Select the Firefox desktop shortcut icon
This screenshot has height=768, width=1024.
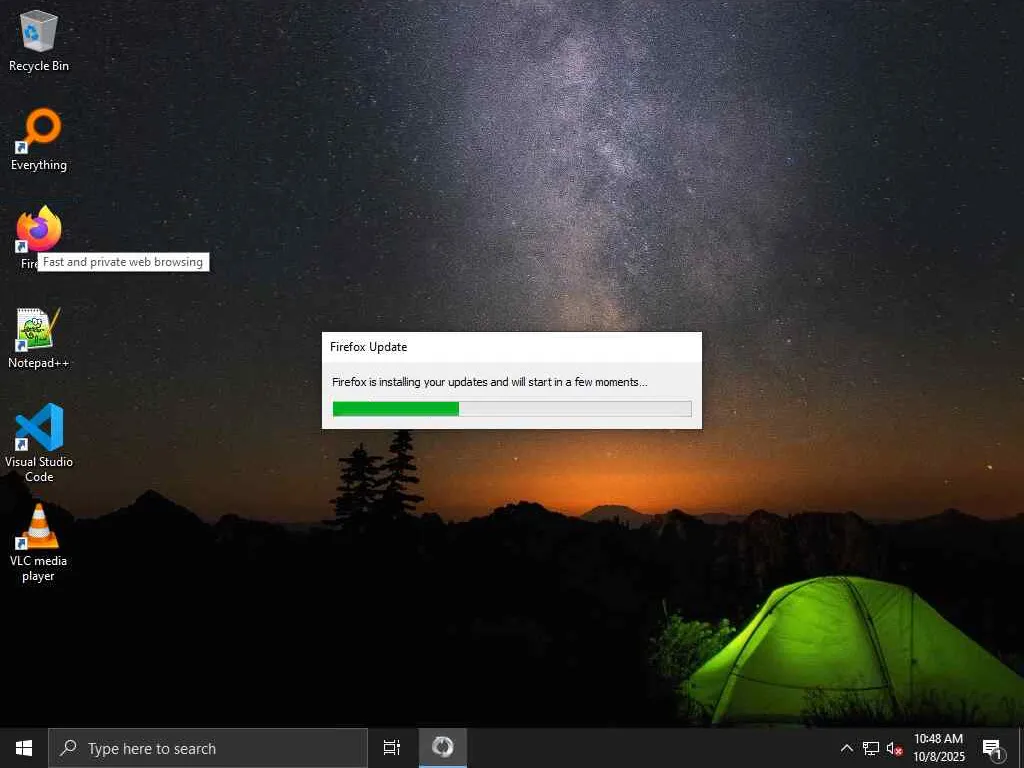point(39,230)
